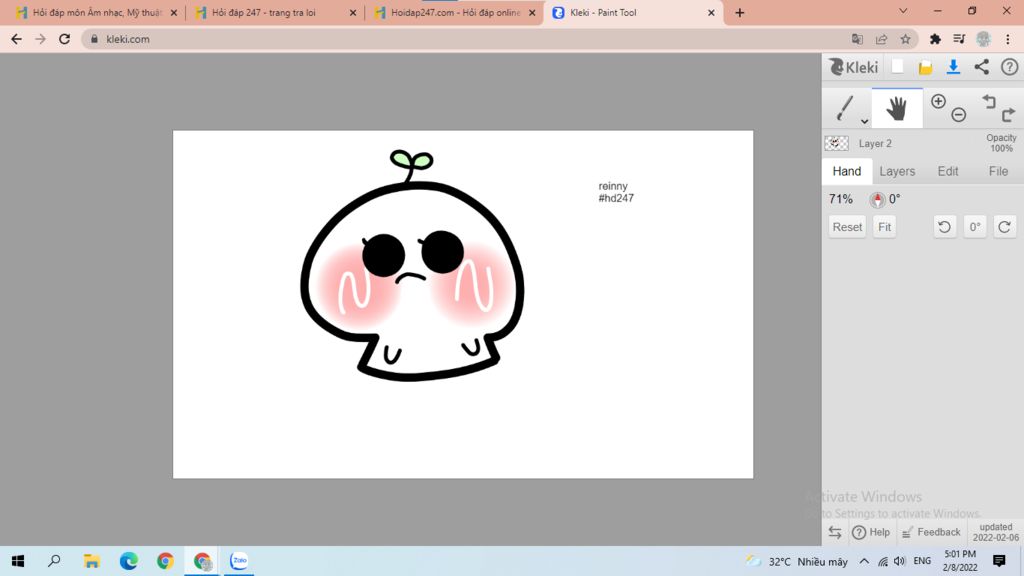Switch to the Hand tab
This screenshot has height=576, width=1024.
847,171
